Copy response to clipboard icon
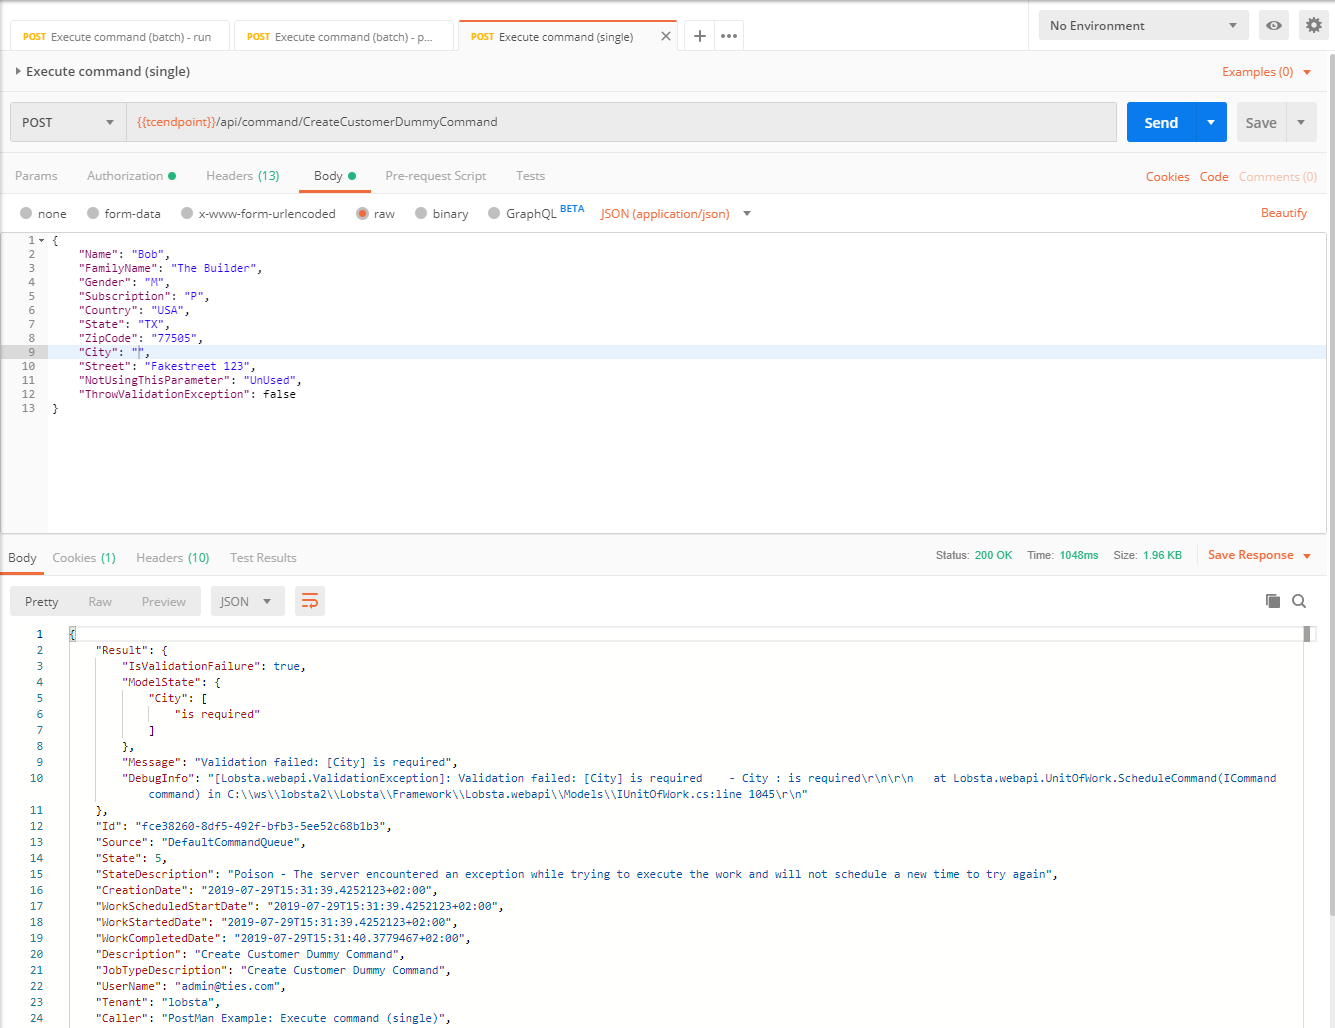This screenshot has width=1335, height=1028. (x=1273, y=601)
